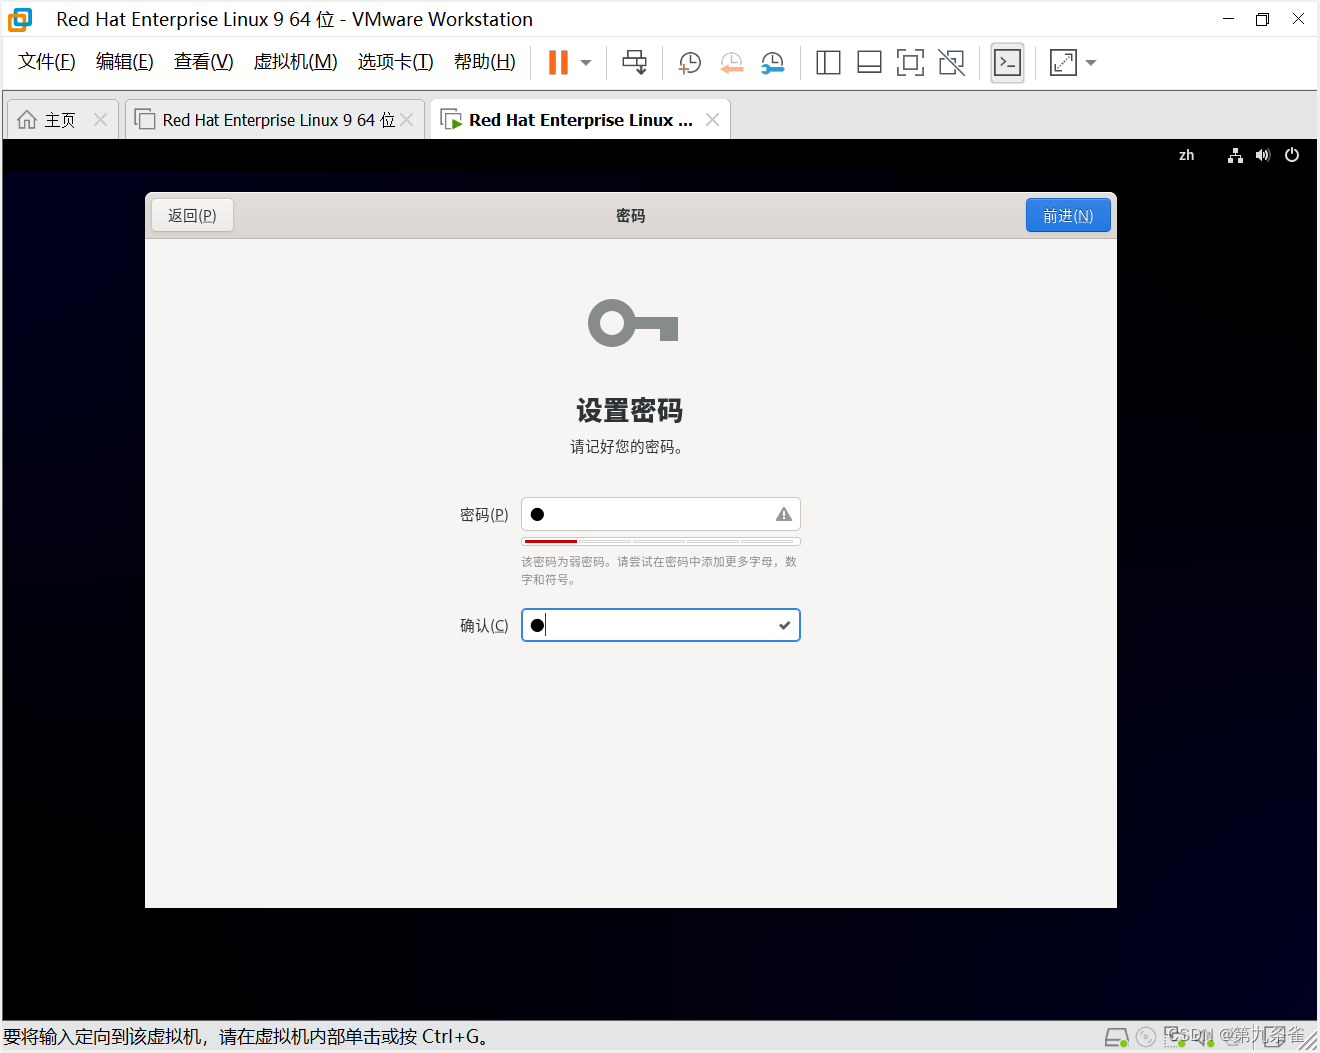
Task: Click the 前进(N) button
Action: pos(1068,215)
